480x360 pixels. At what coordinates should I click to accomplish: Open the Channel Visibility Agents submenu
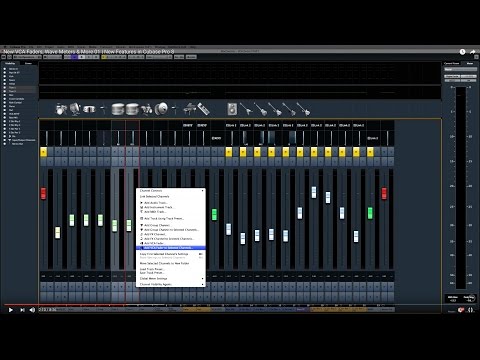pyautogui.click(x=171, y=284)
